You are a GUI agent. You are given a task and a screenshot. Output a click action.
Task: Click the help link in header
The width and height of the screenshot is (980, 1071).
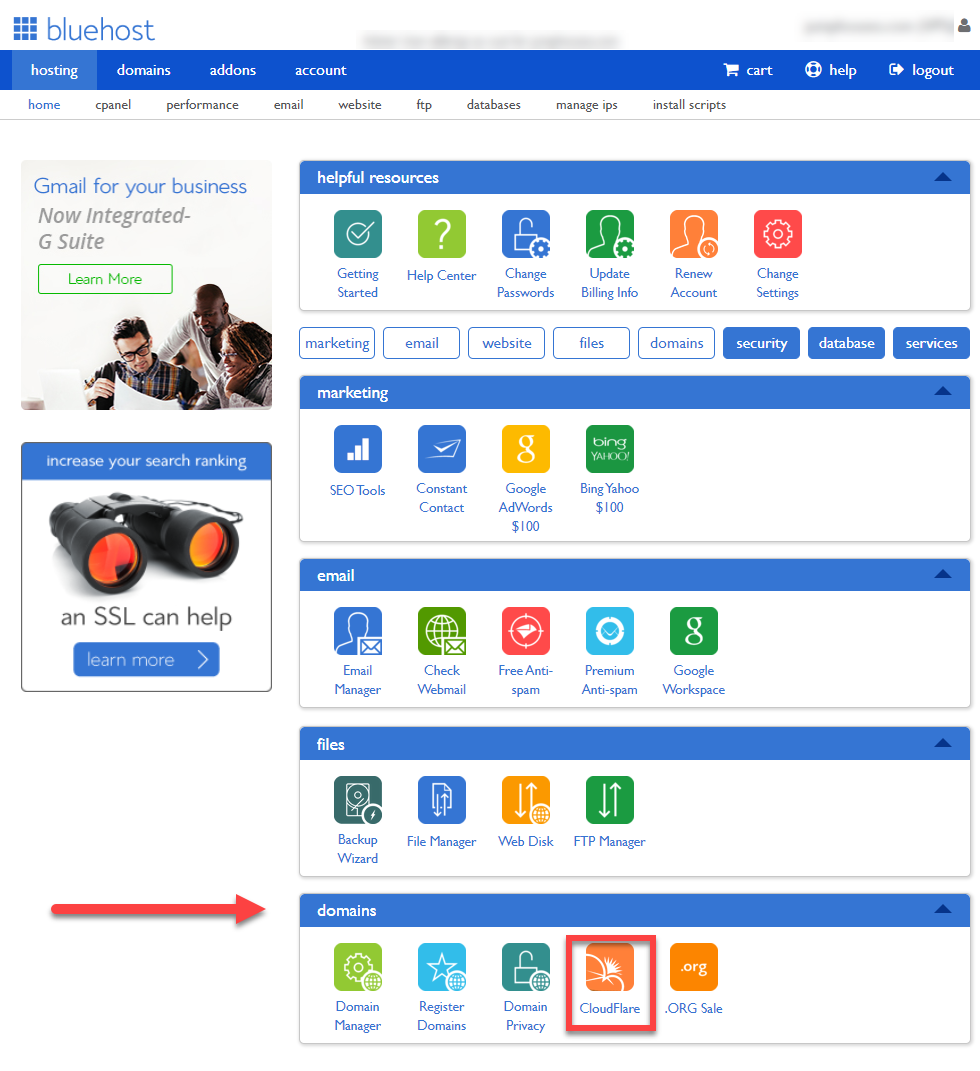tap(830, 70)
